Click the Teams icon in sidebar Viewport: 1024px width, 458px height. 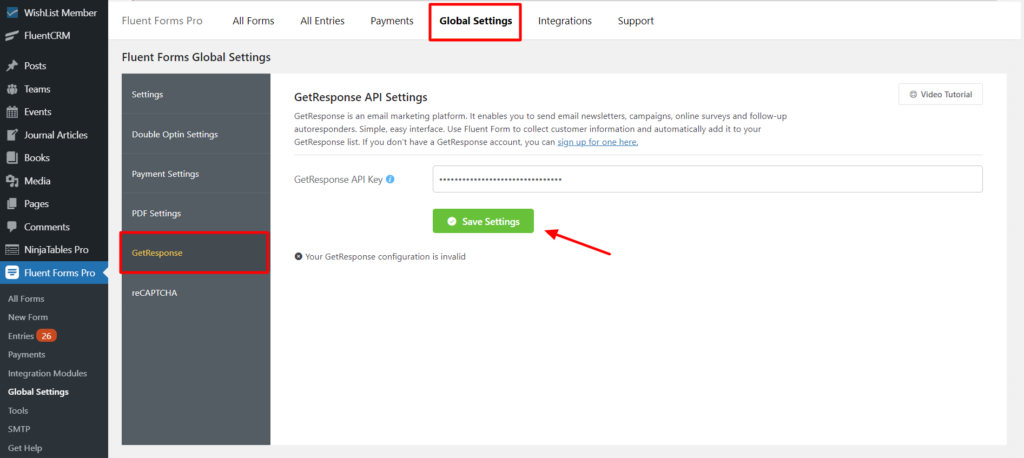[x=12, y=89]
